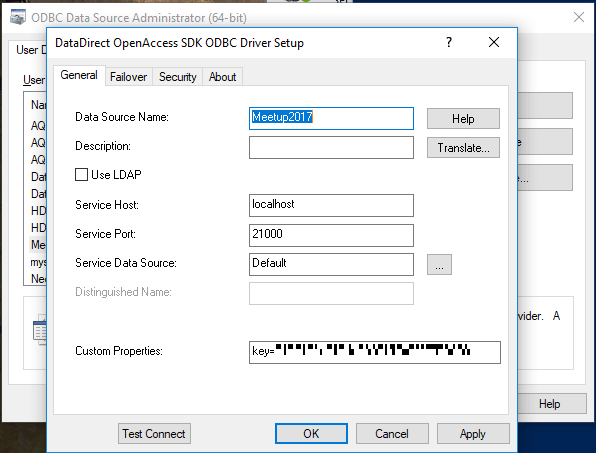
Task: Click into the Description text field
Action: (331, 147)
